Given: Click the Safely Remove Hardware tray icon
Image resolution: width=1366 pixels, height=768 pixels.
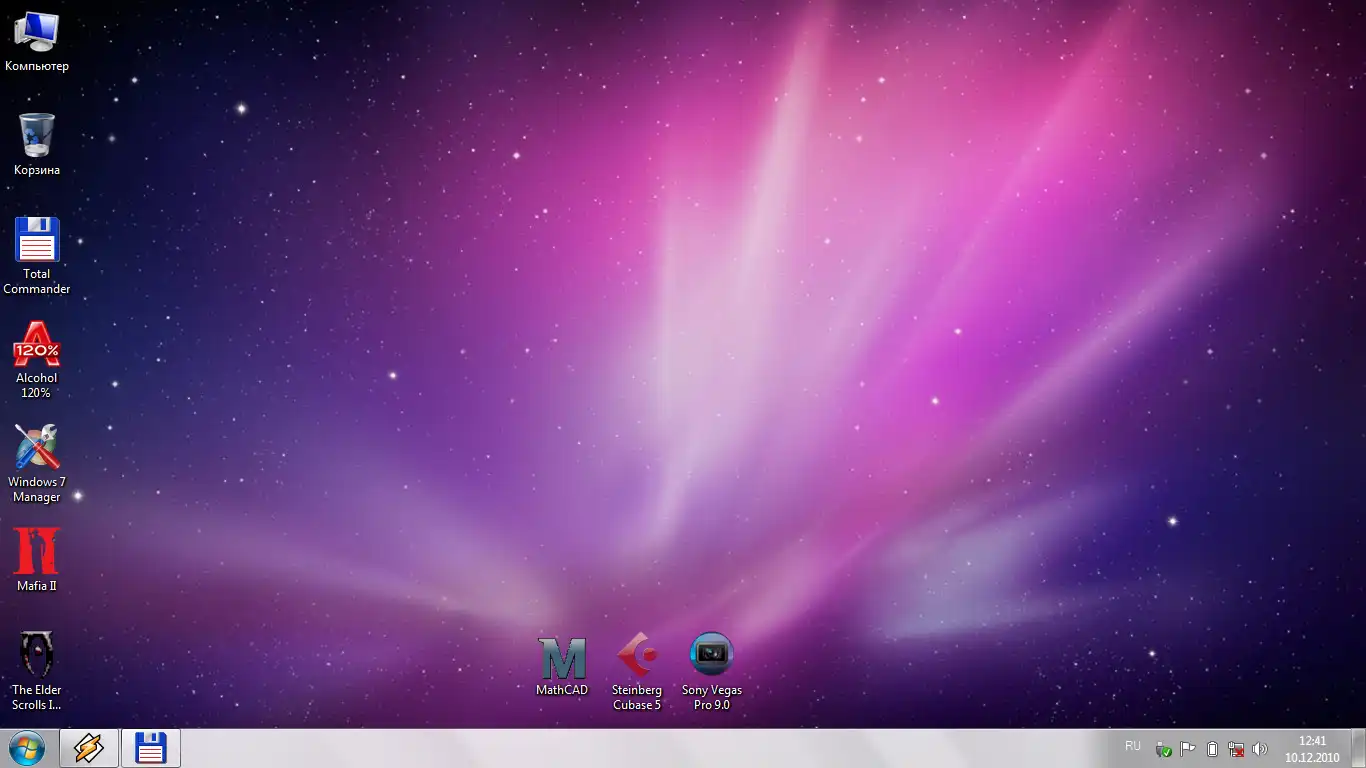Looking at the screenshot, I should 1164,749.
